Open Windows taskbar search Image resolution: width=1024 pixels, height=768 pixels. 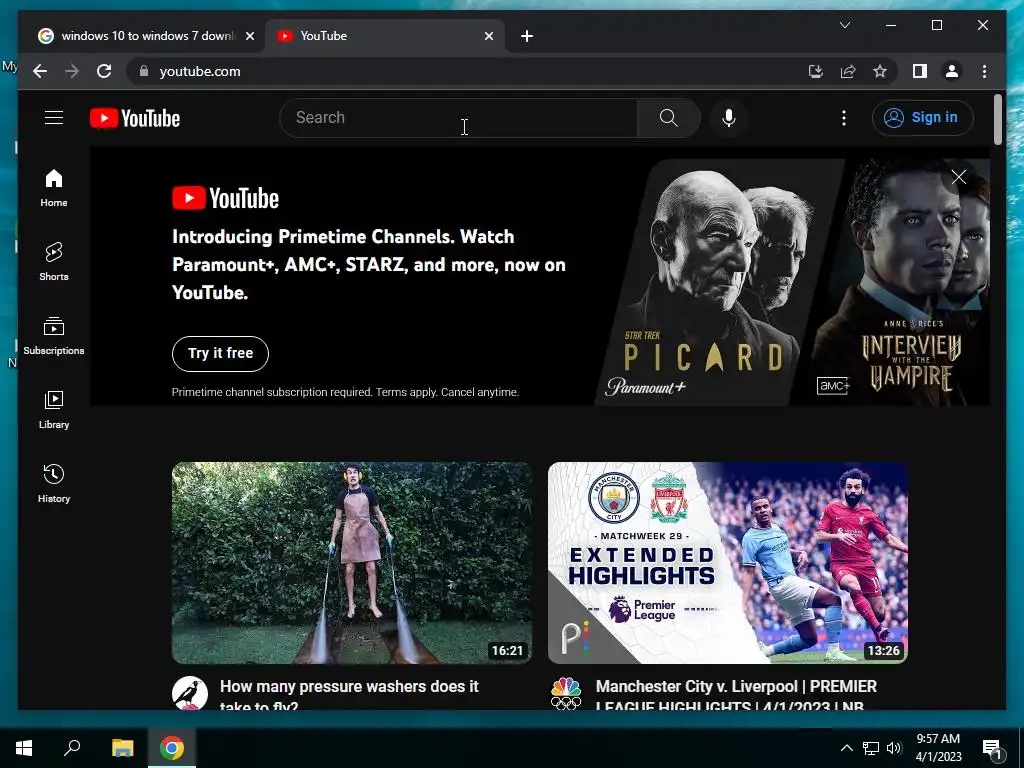coord(72,748)
